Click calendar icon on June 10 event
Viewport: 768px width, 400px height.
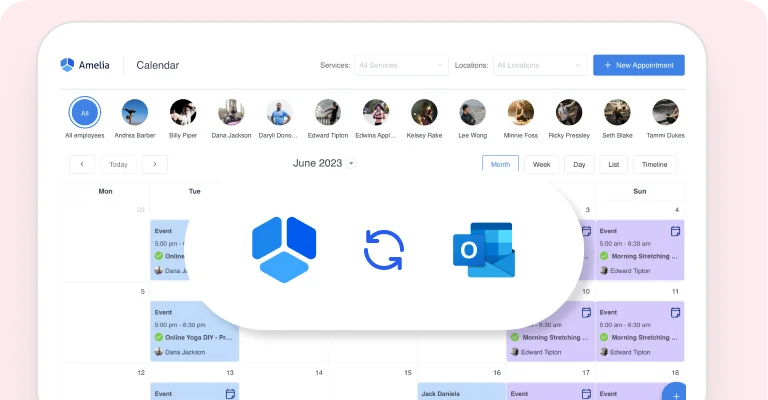[586, 312]
